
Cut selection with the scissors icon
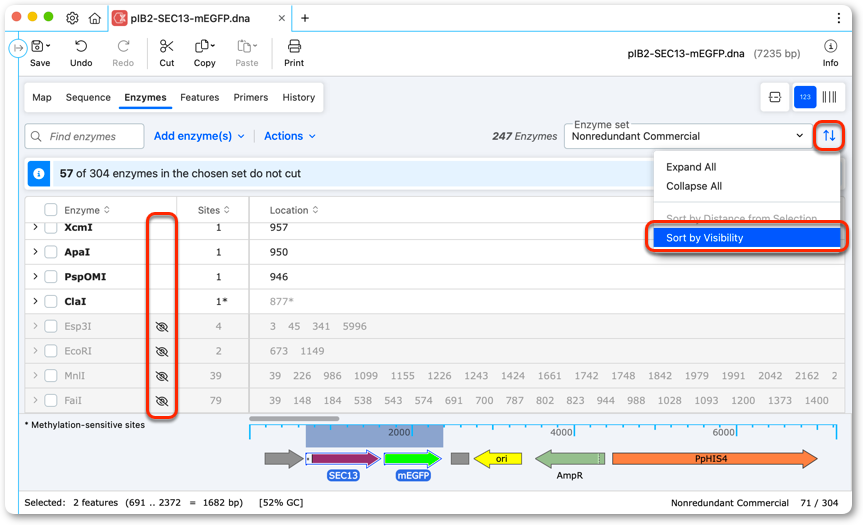(166, 46)
